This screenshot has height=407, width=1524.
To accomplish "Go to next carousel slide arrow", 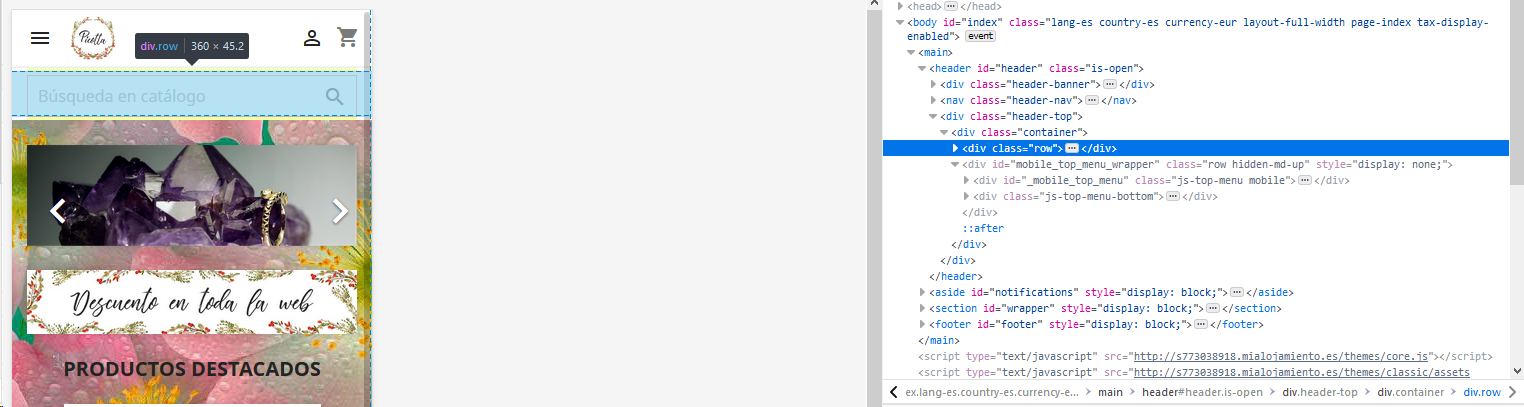I will 340,210.
